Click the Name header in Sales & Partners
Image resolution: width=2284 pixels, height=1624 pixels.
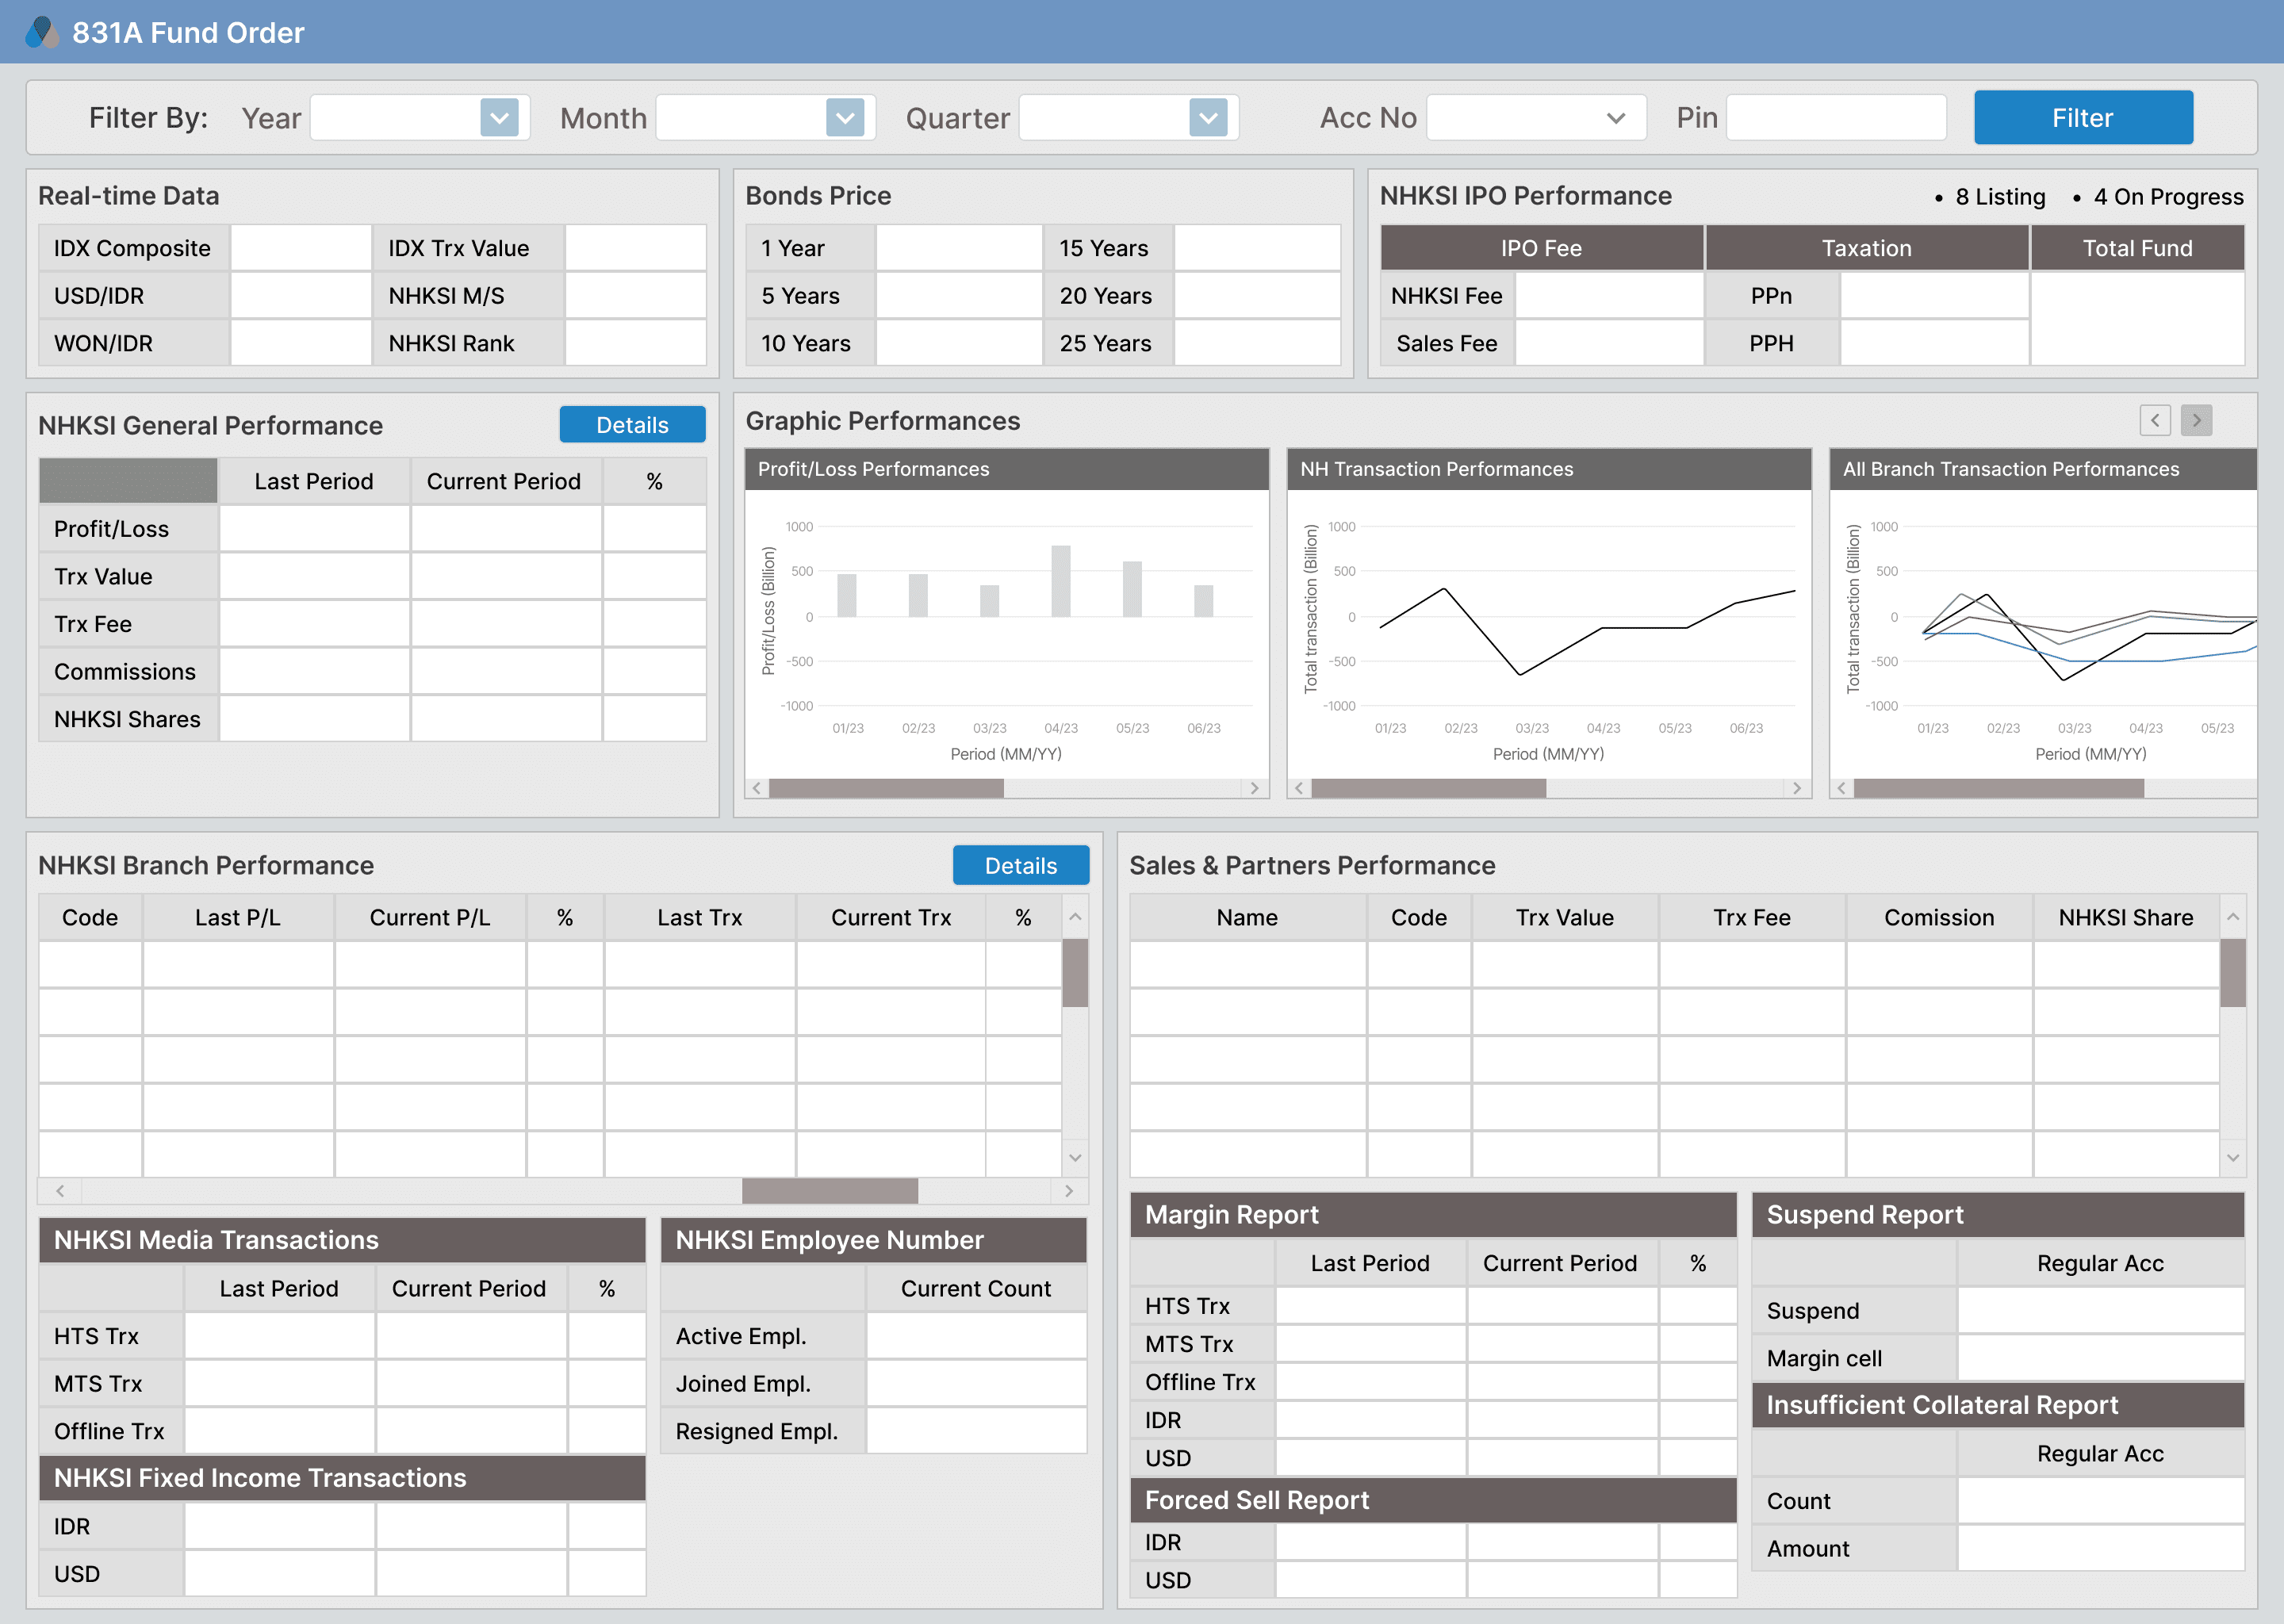1247,918
